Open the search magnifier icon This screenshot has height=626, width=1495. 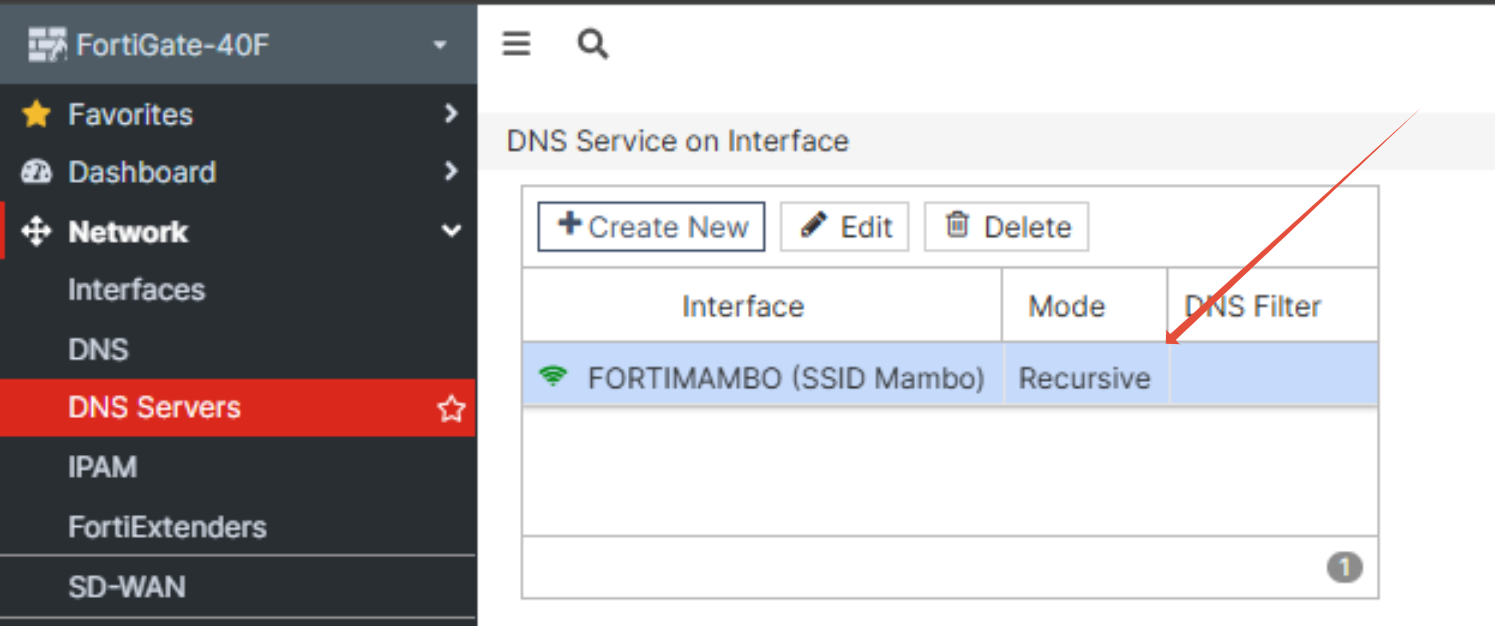(x=593, y=43)
